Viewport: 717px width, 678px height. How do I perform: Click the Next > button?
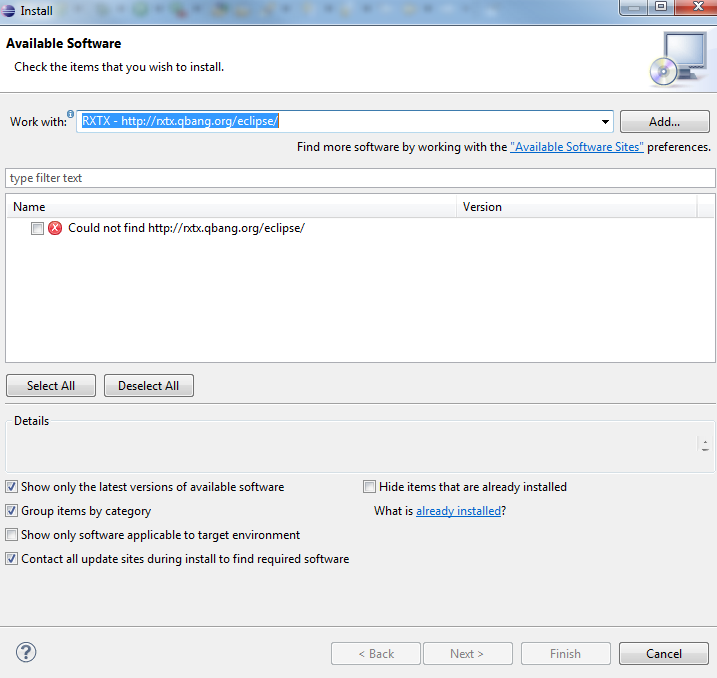tap(468, 653)
